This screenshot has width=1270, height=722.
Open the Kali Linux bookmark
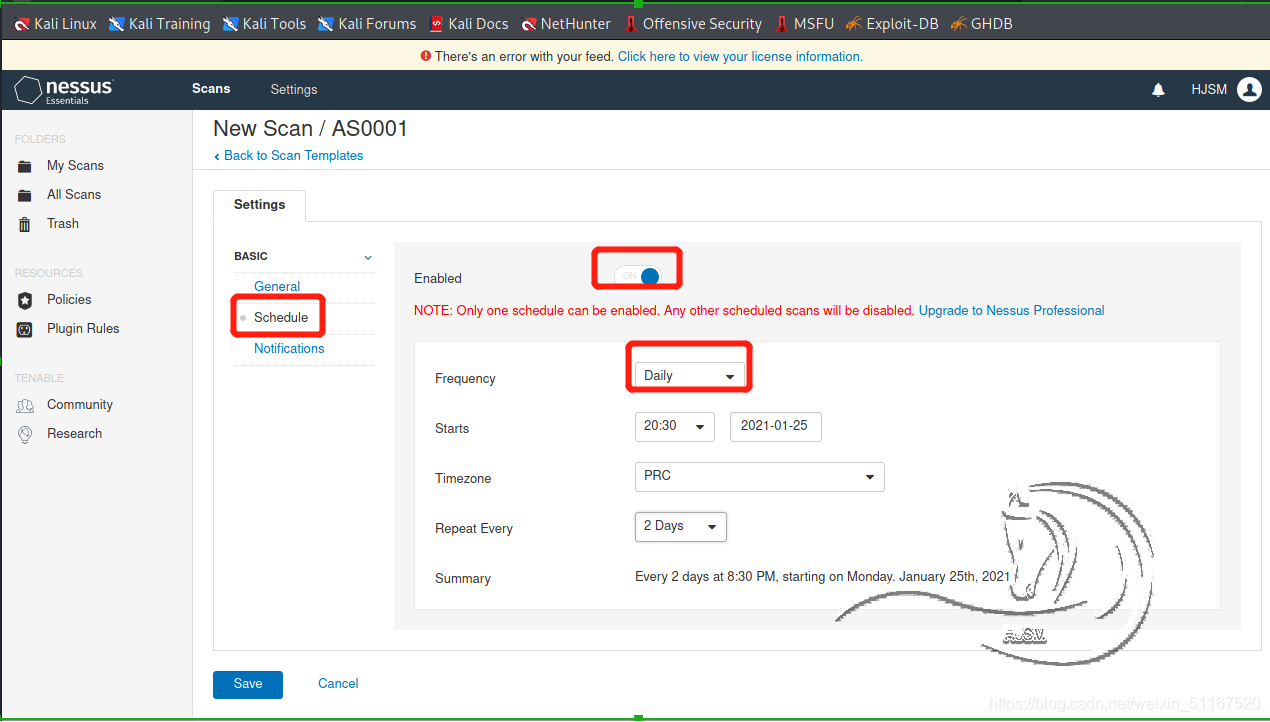(55, 24)
